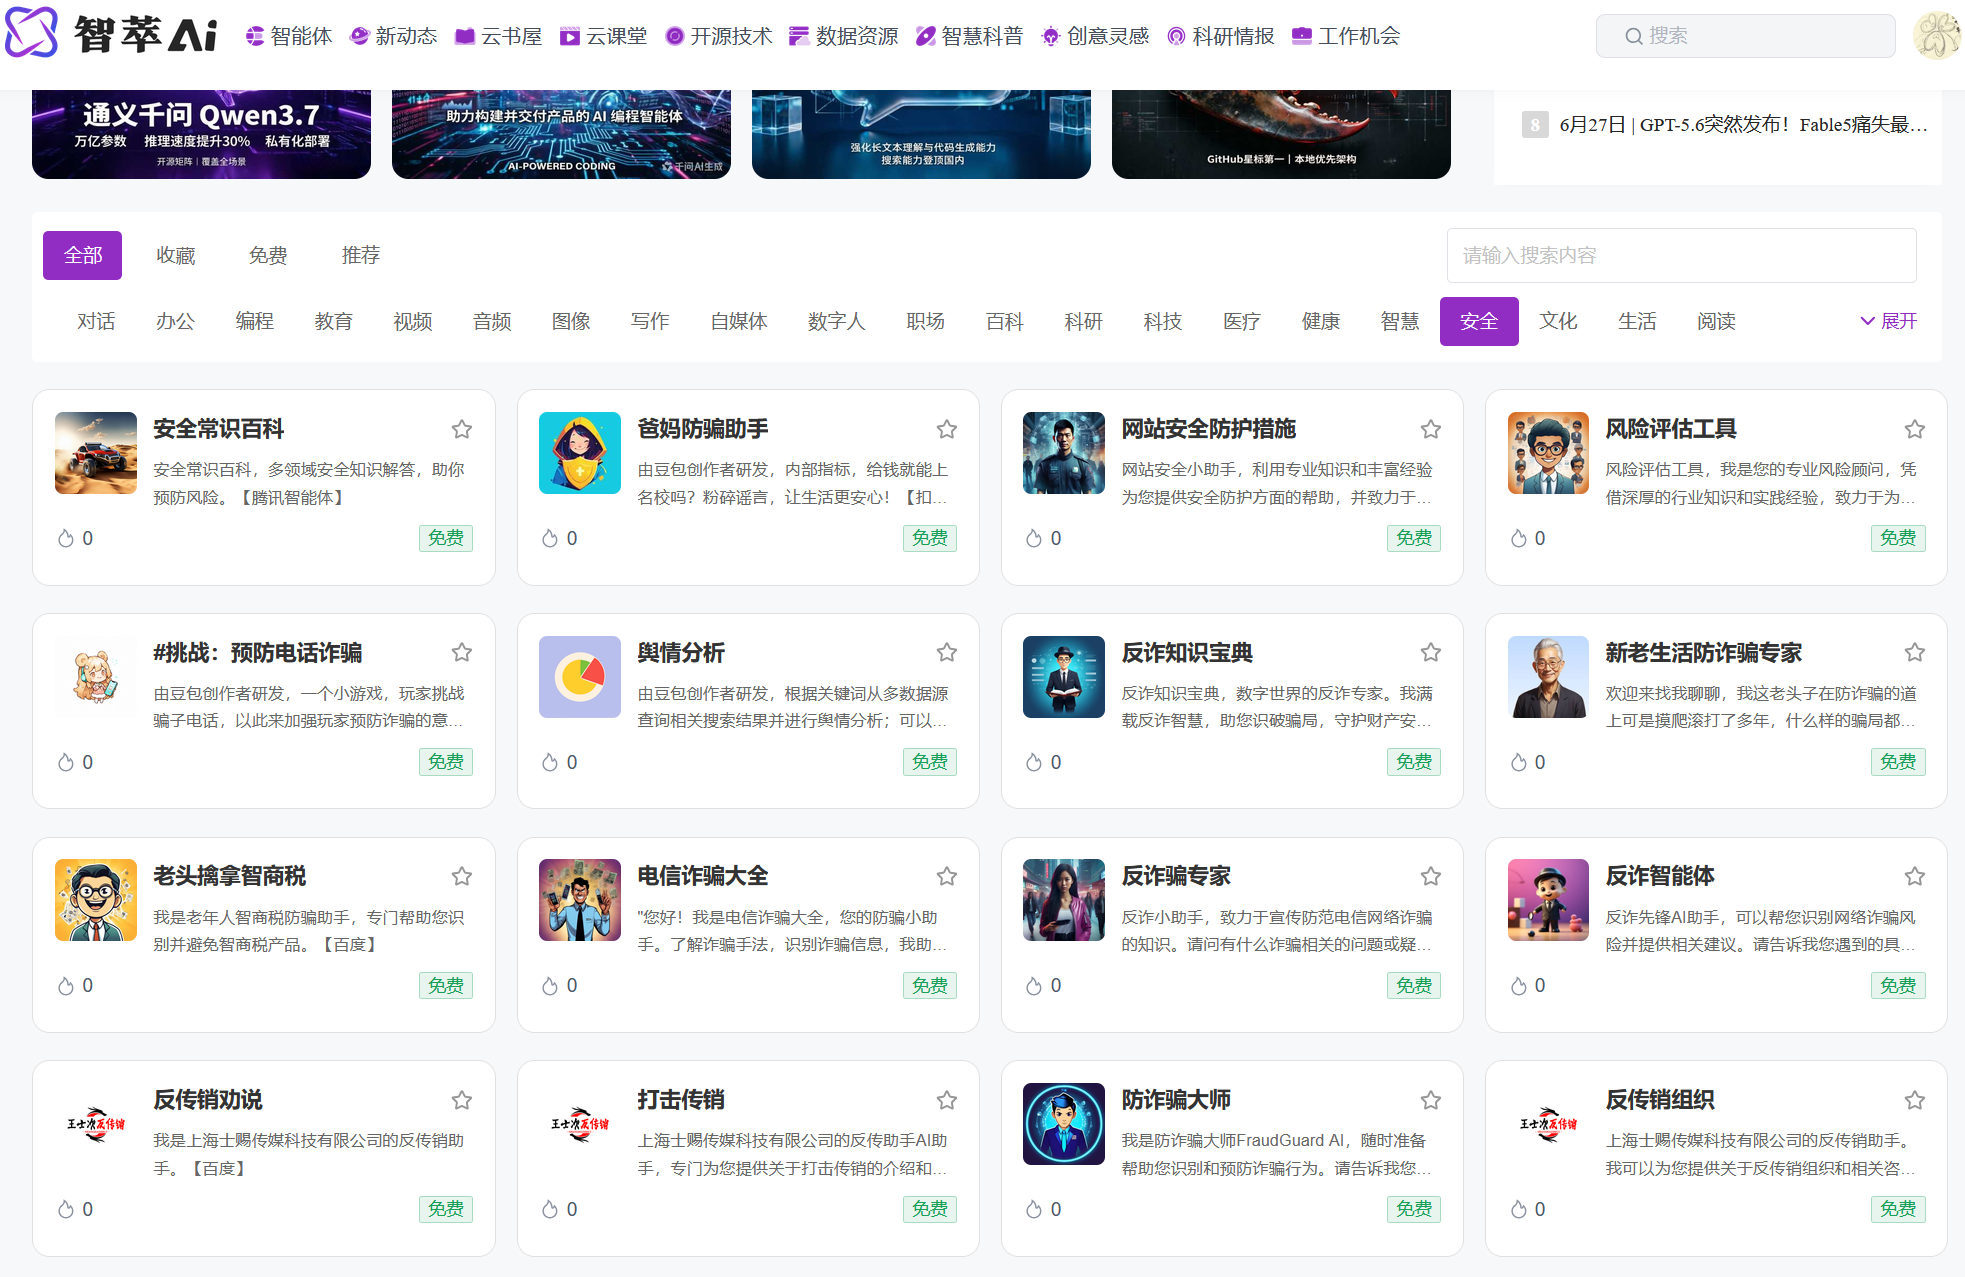
Task: Toggle the favorite star on 舆情分析
Action: (946, 653)
